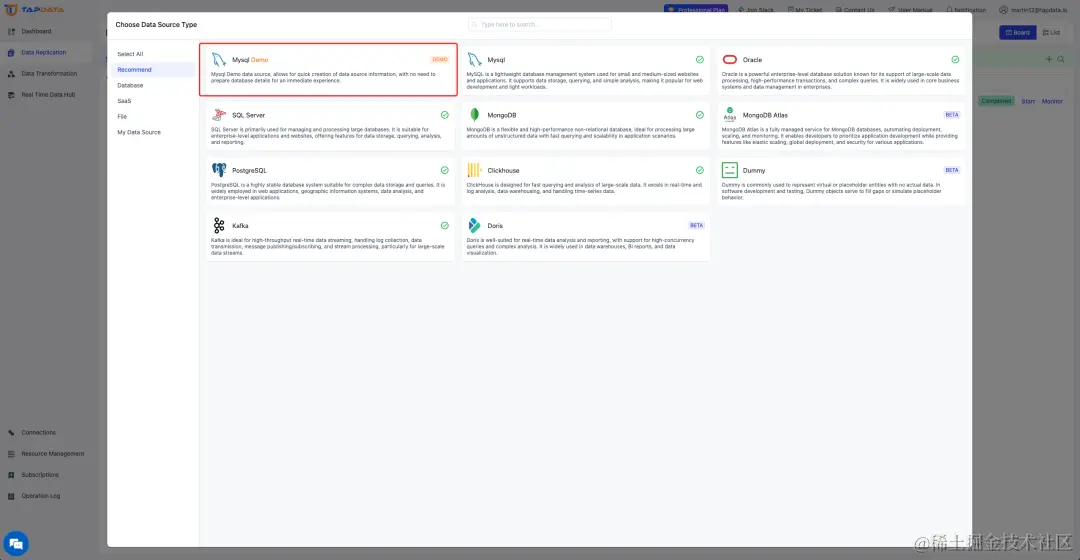
Task: Click the MongoDB card green check mark
Action: [700, 115]
